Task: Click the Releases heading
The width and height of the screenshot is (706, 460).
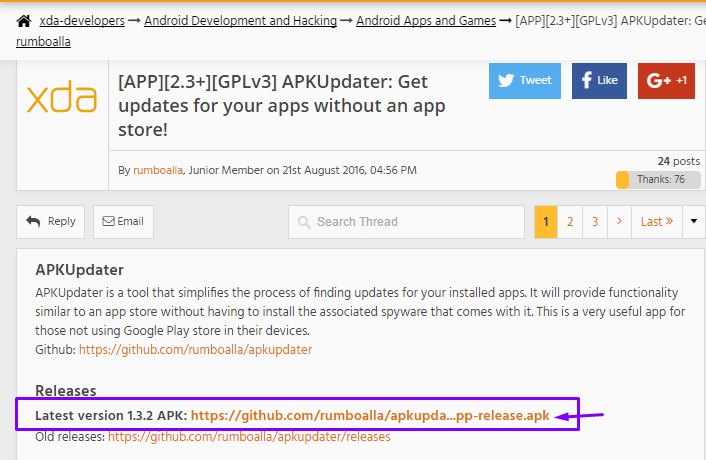Action: click(x=66, y=391)
